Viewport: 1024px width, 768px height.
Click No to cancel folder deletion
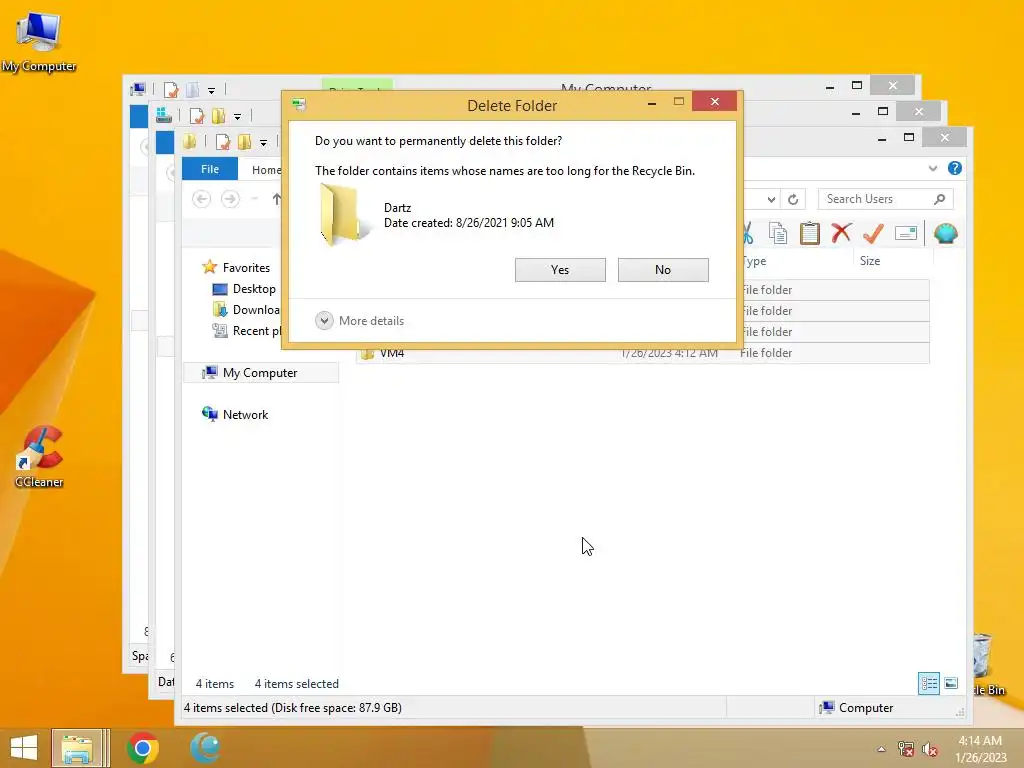coord(663,270)
